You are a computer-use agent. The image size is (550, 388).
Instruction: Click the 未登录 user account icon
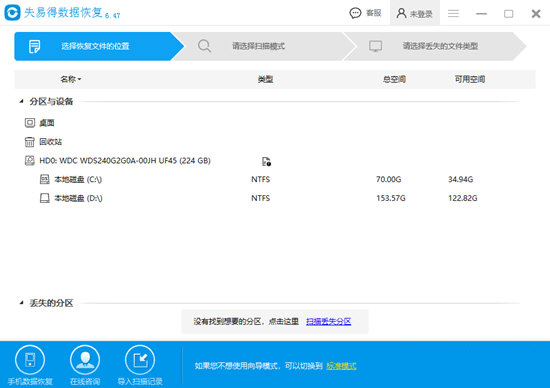401,13
